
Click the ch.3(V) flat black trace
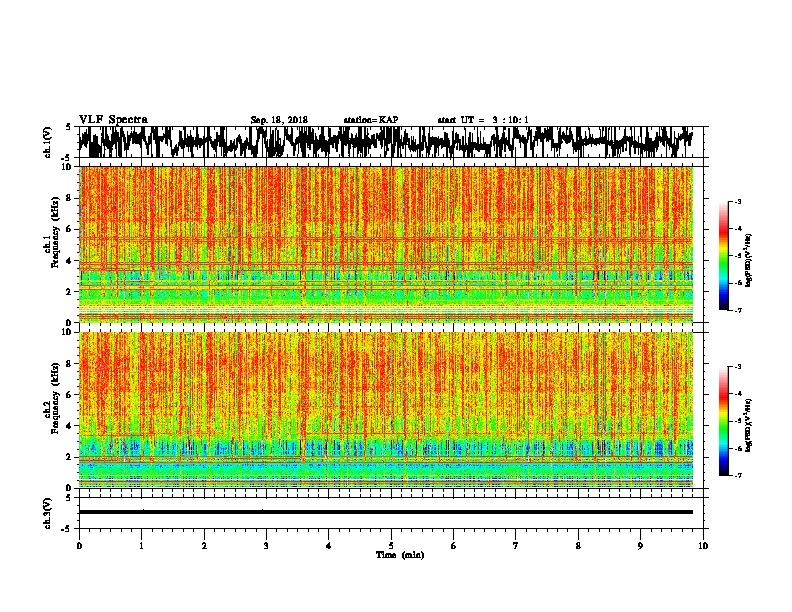(x=386, y=512)
